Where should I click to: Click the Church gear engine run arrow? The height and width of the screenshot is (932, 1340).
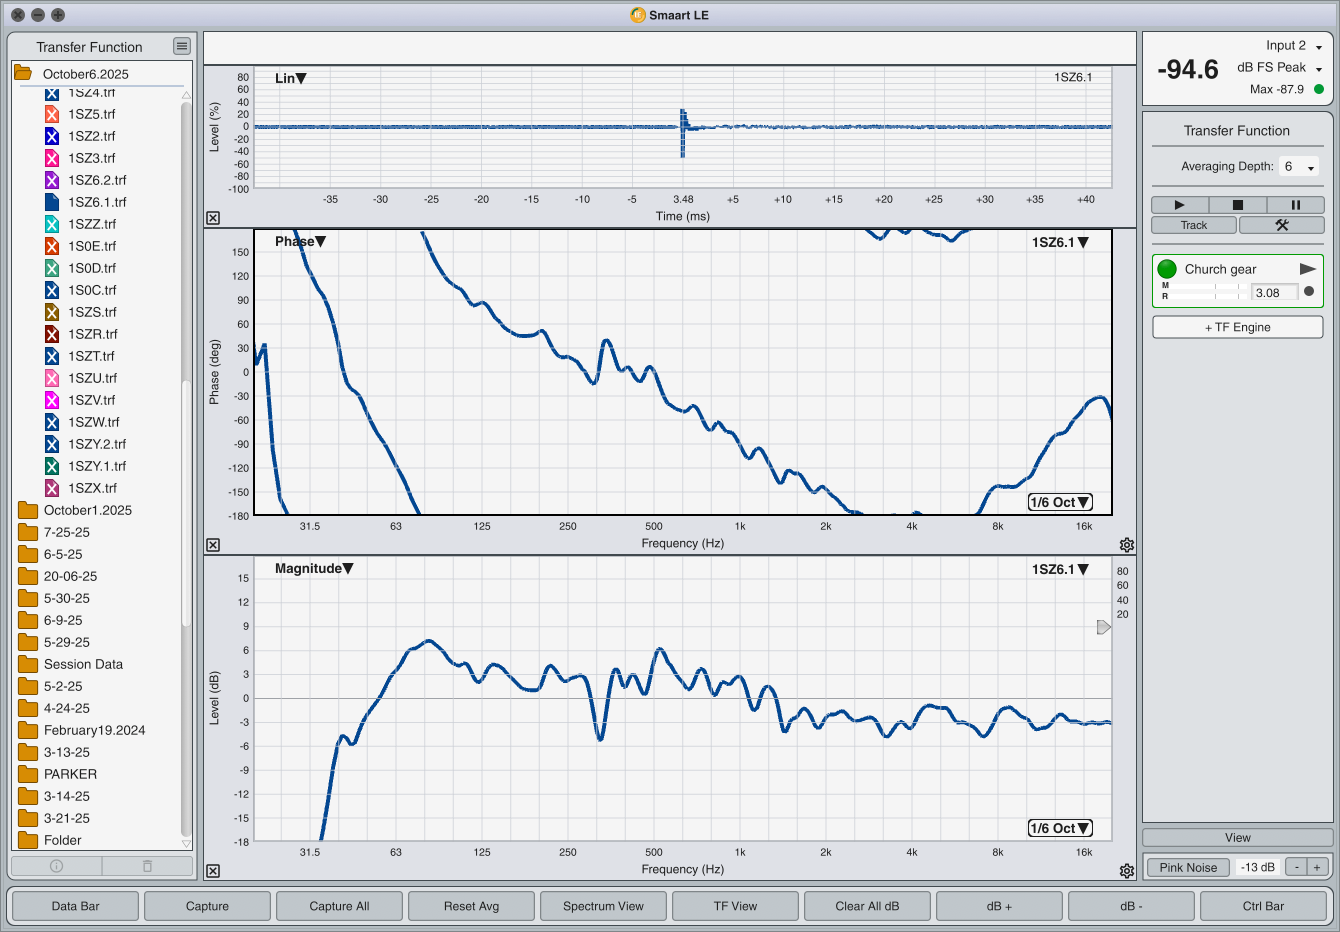[1307, 269]
